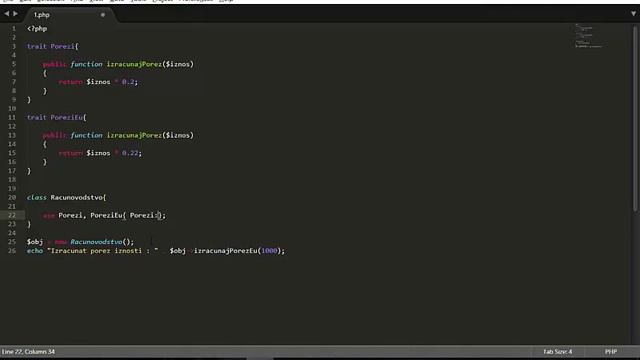The width and height of the screenshot is (640, 360).
Task: Click 'return $iznos * 0.2;' statement
Action: click(x=98, y=82)
